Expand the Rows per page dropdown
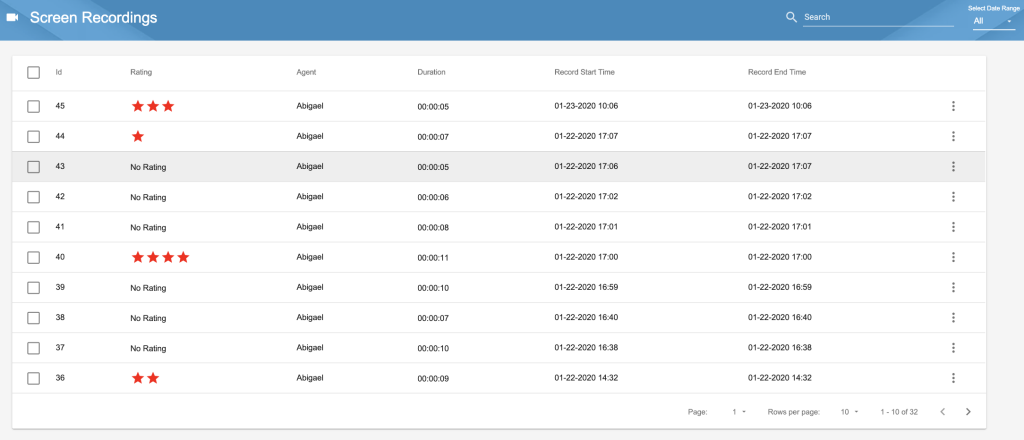Image resolution: width=1024 pixels, height=440 pixels. tap(849, 412)
